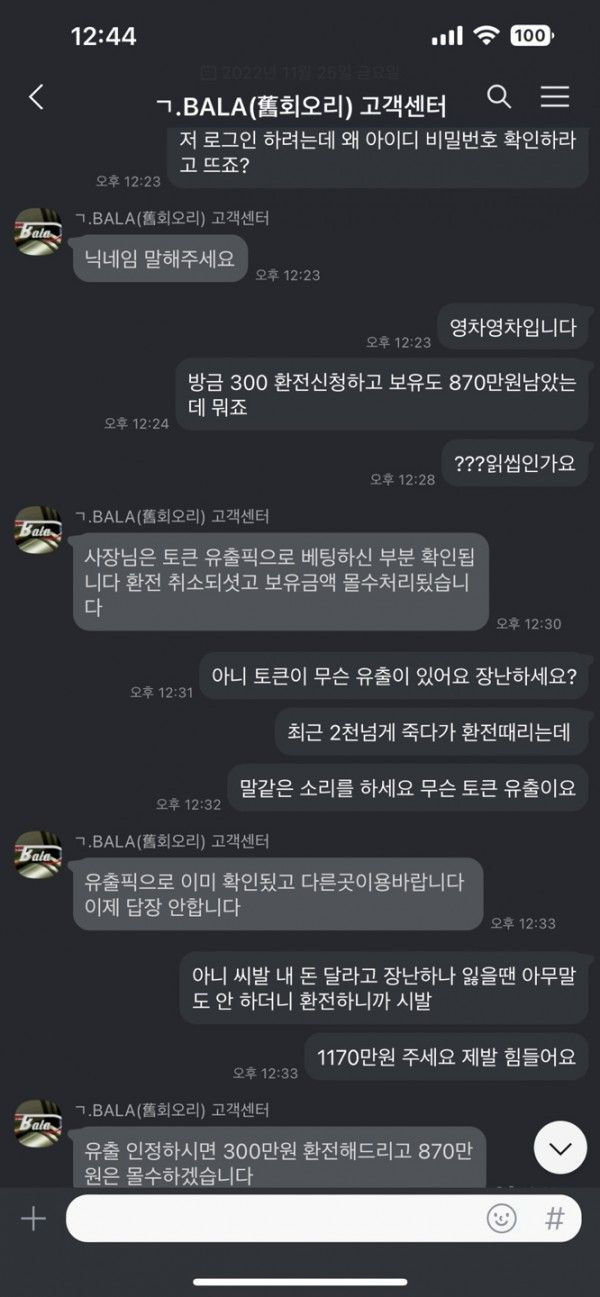The height and width of the screenshot is (1297, 600).
Task: Tap BALA avatar beside 이제 답장 안합니다
Action: pyautogui.click(x=38, y=854)
